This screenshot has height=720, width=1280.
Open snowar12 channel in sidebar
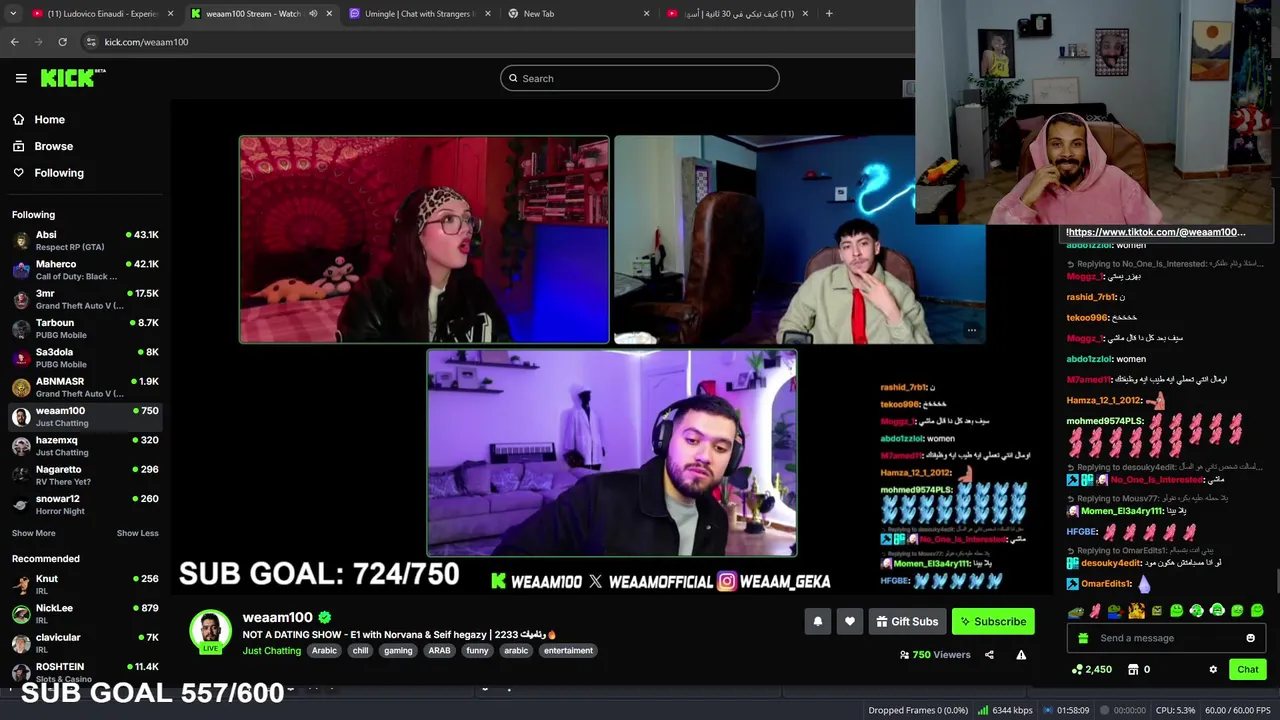85,504
